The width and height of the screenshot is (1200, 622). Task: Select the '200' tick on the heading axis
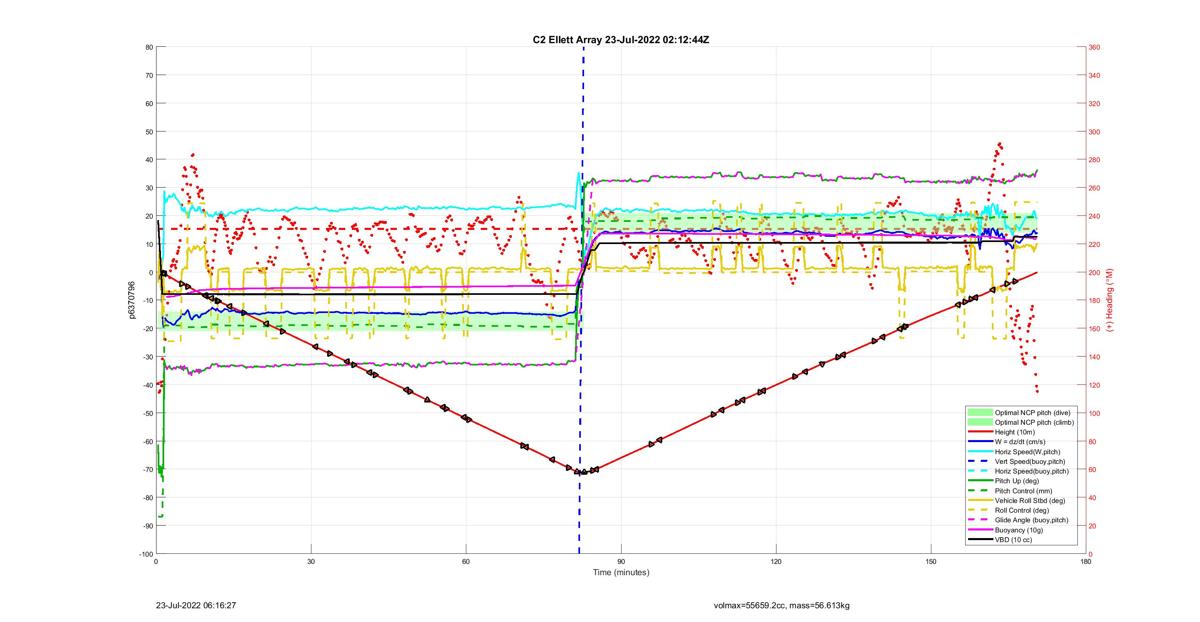point(1094,272)
